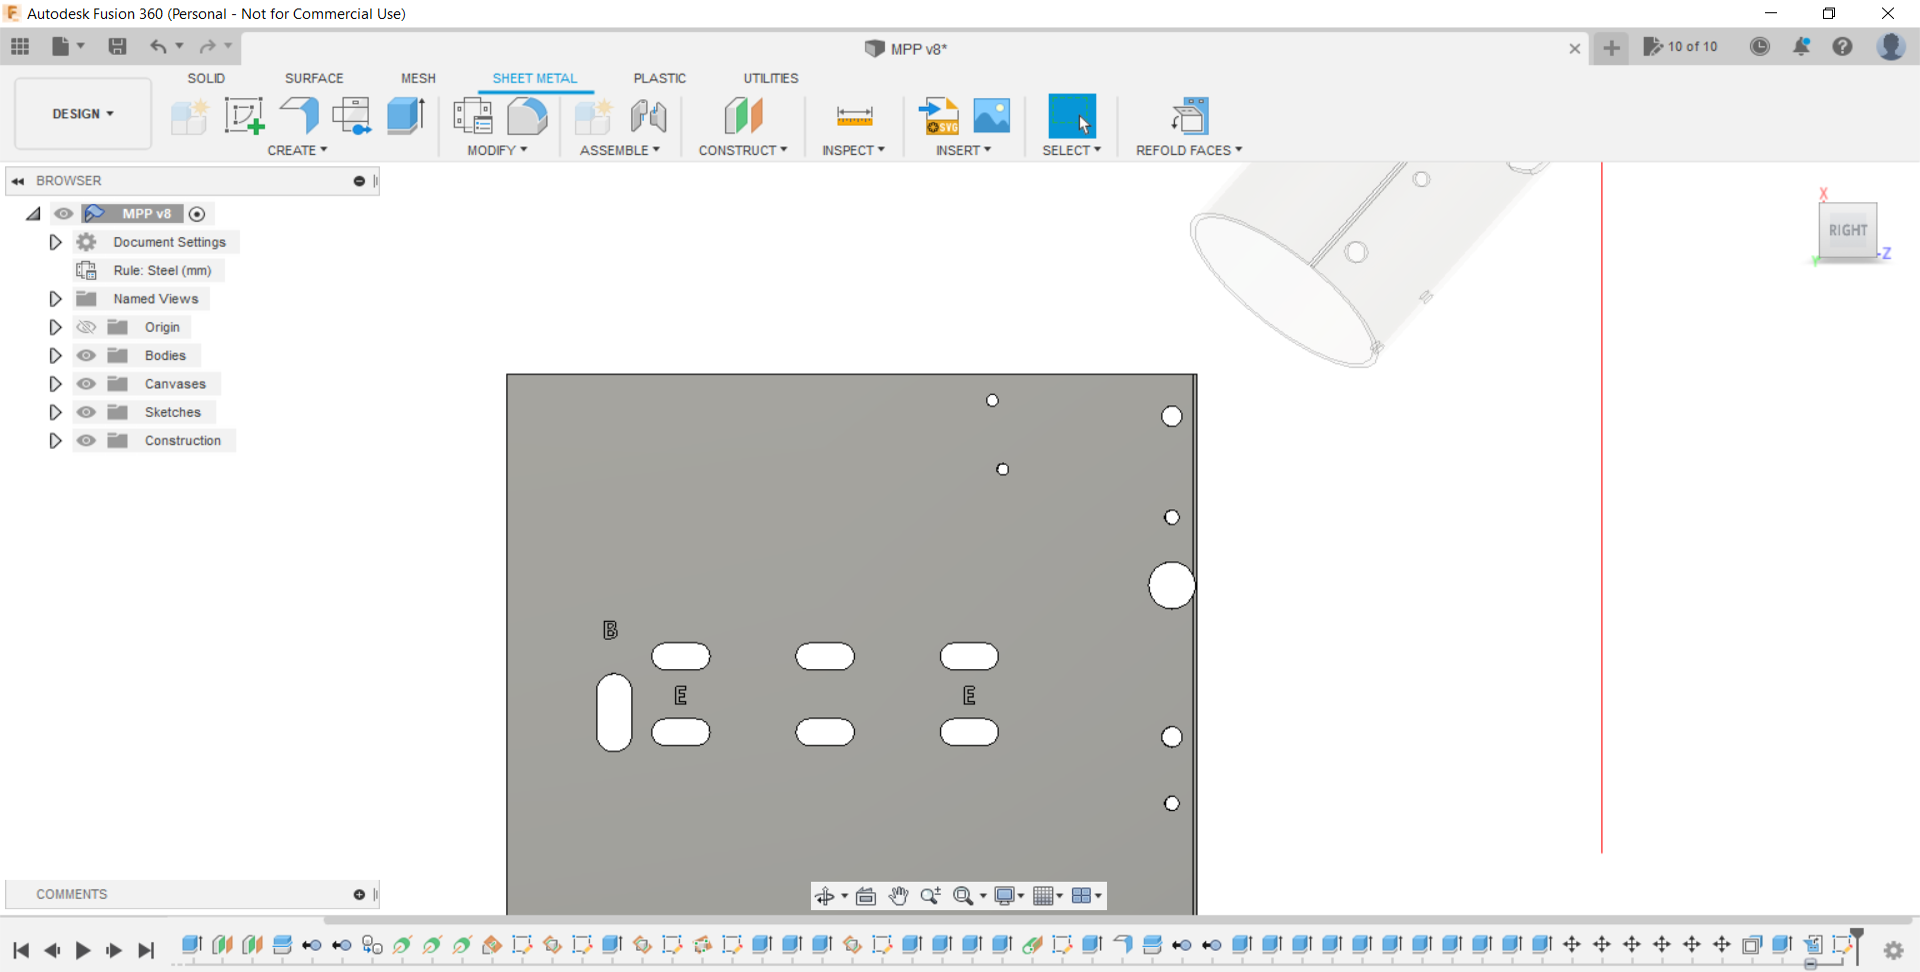
Task: Toggle Sketches folder visibility
Action: point(86,412)
